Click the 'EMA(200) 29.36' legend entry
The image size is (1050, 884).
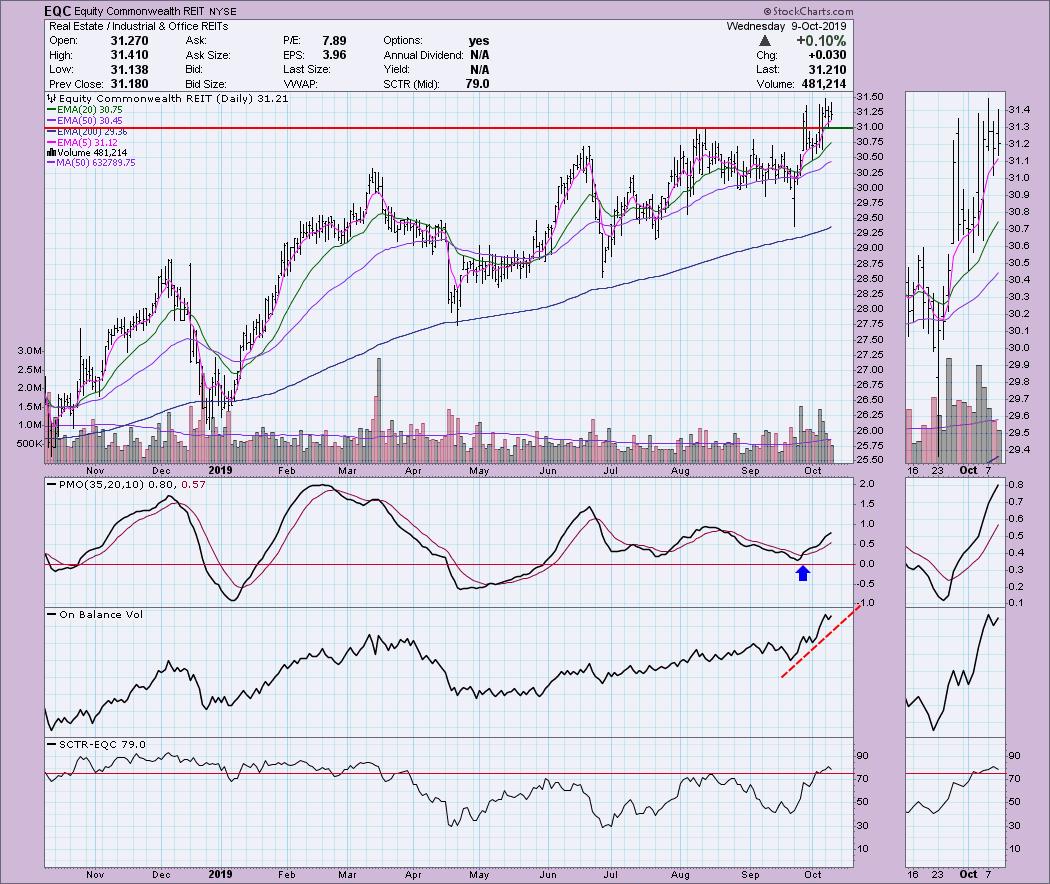(92, 131)
